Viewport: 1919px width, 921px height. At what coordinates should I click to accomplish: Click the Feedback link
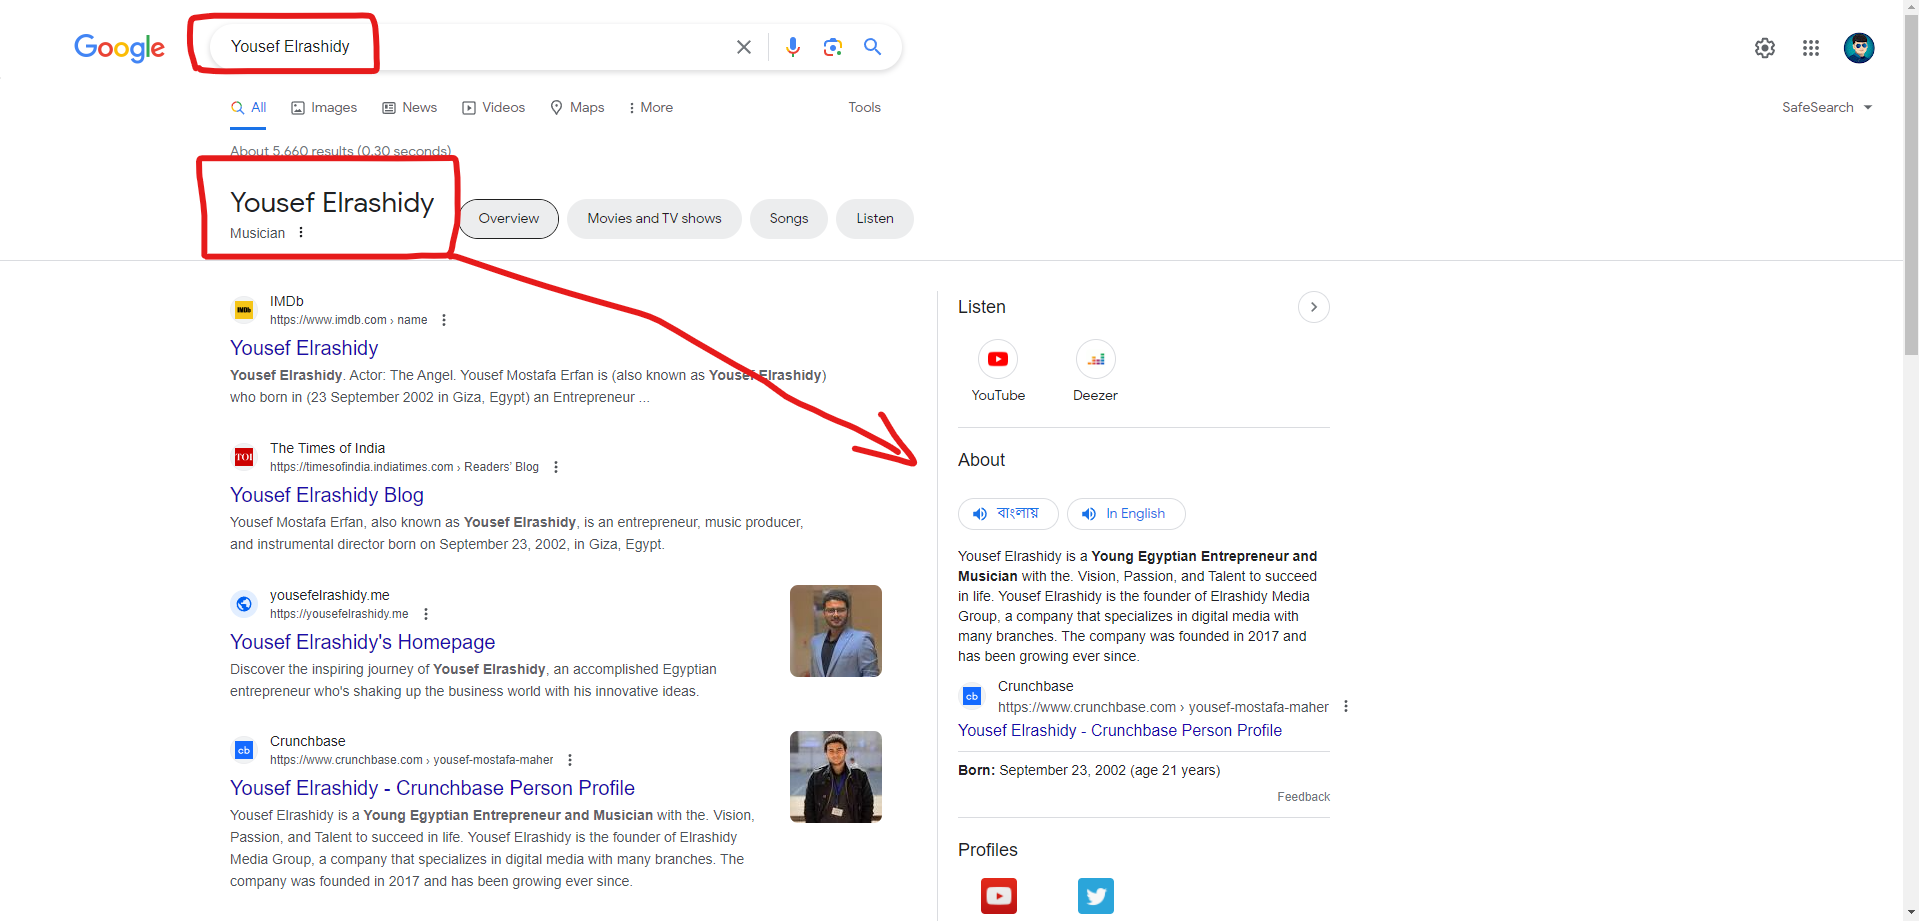[x=1303, y=797]
